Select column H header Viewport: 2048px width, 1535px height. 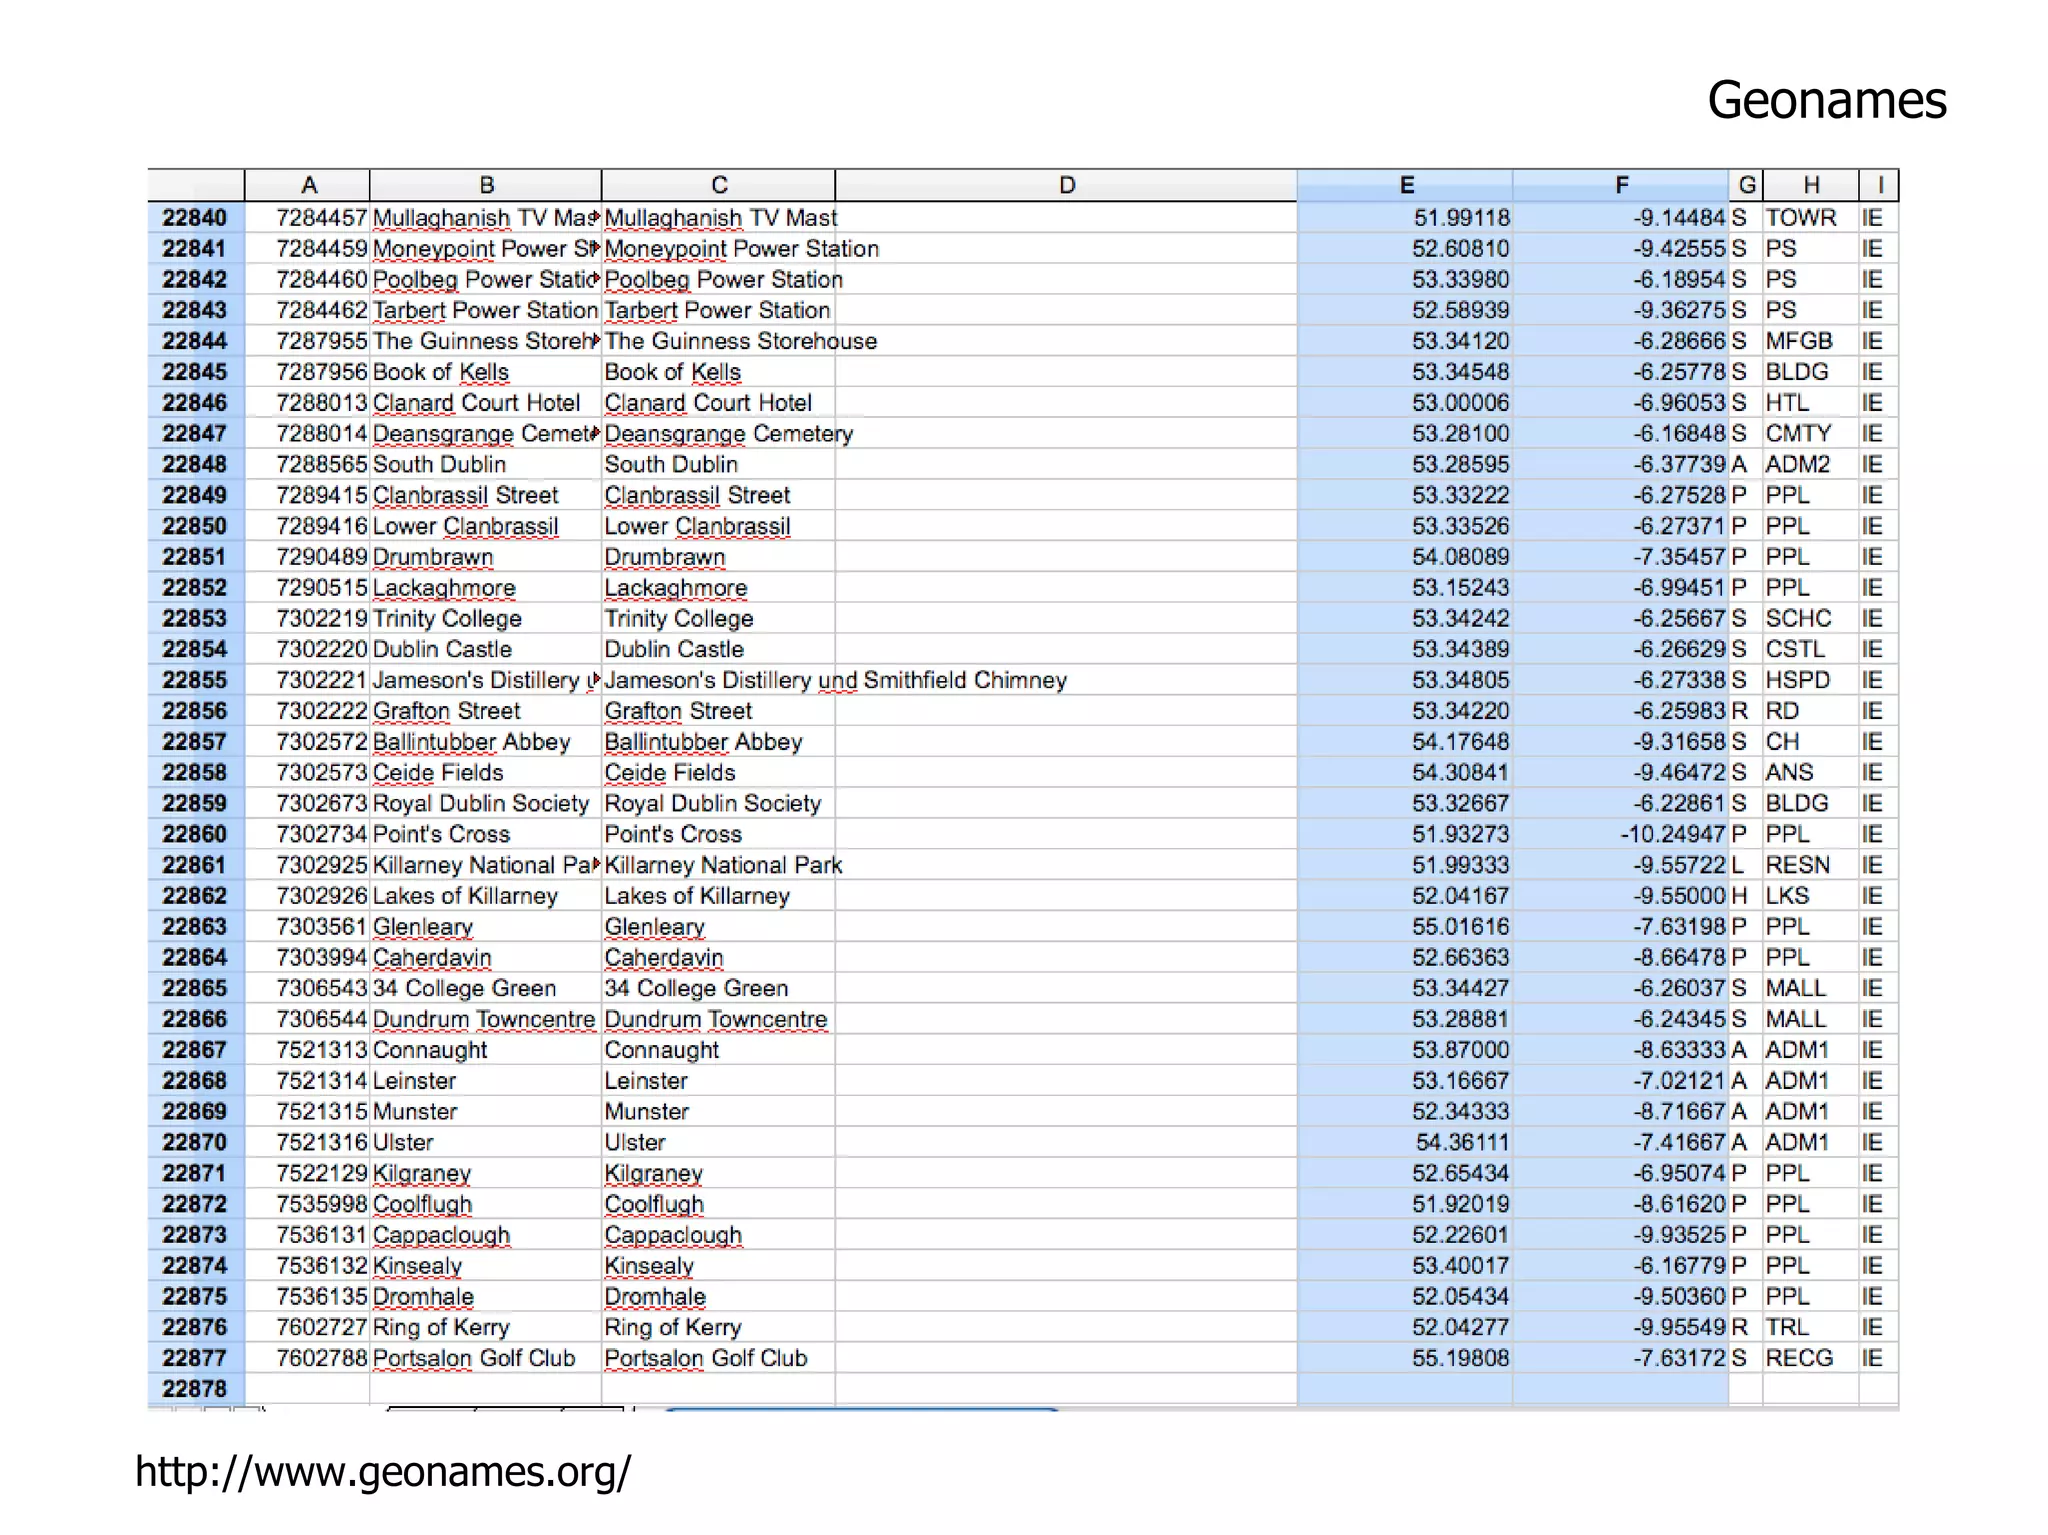point(1810,185)
